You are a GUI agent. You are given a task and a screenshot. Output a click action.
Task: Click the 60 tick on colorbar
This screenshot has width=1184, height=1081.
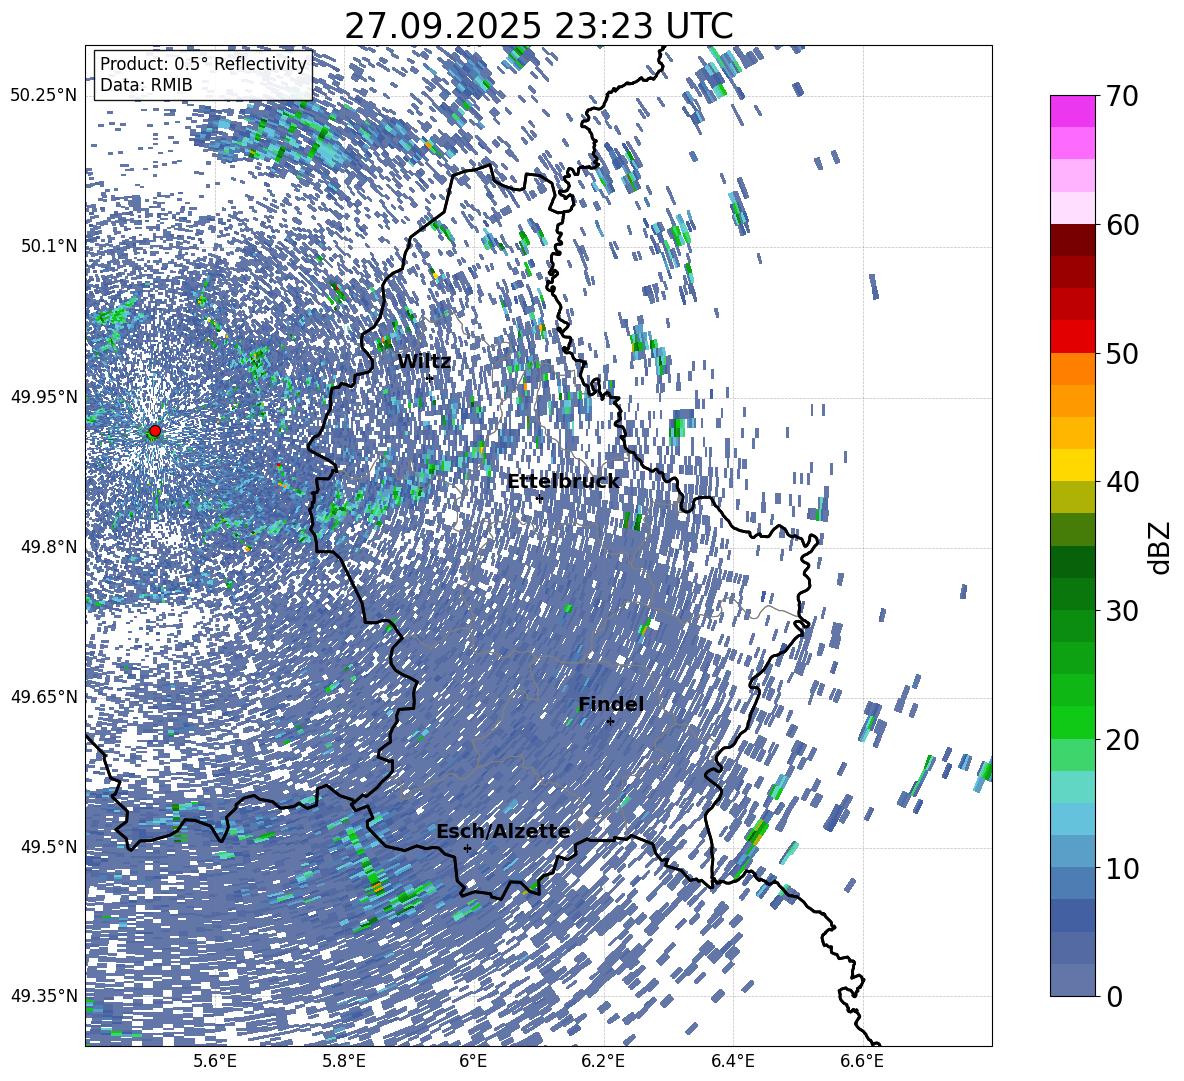point(1123,225)
